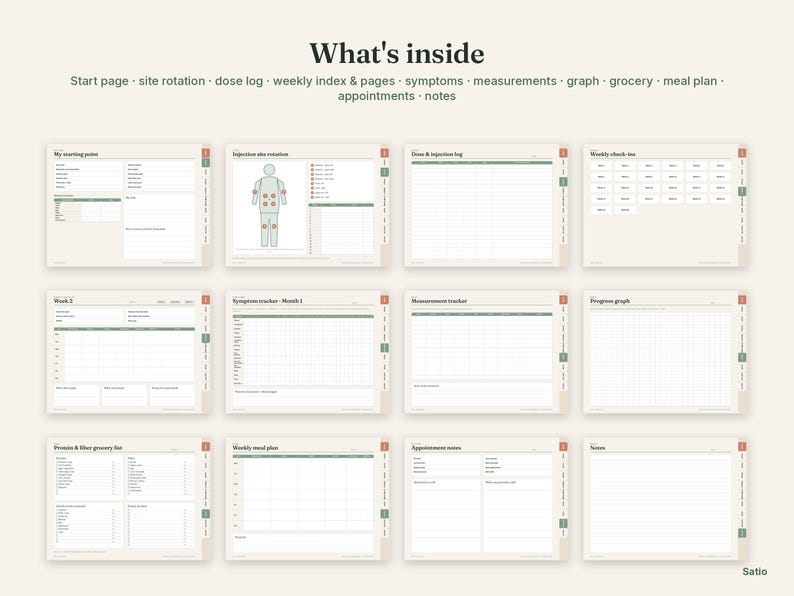Click "measurements" in the subtitle
The image size is (794, 596).
[515, 81]
